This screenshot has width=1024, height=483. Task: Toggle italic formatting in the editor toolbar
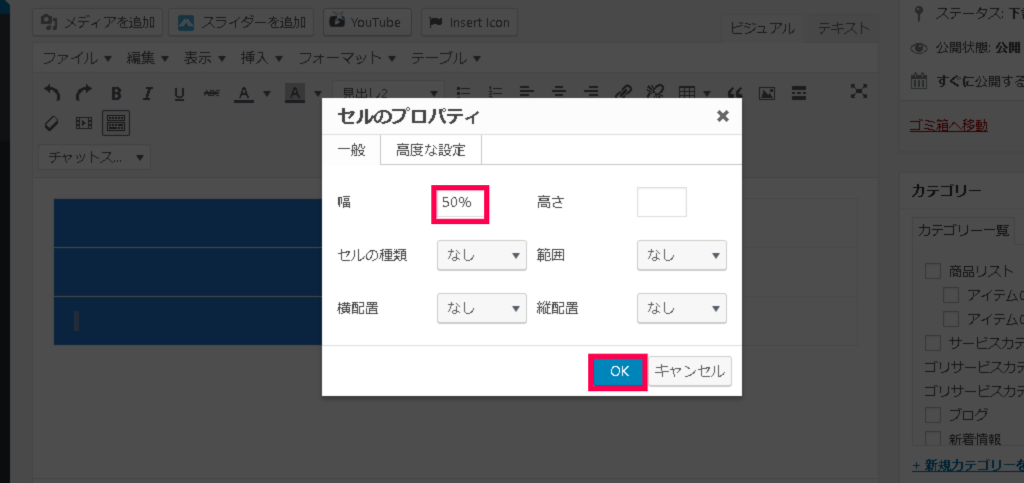[147, 94]
